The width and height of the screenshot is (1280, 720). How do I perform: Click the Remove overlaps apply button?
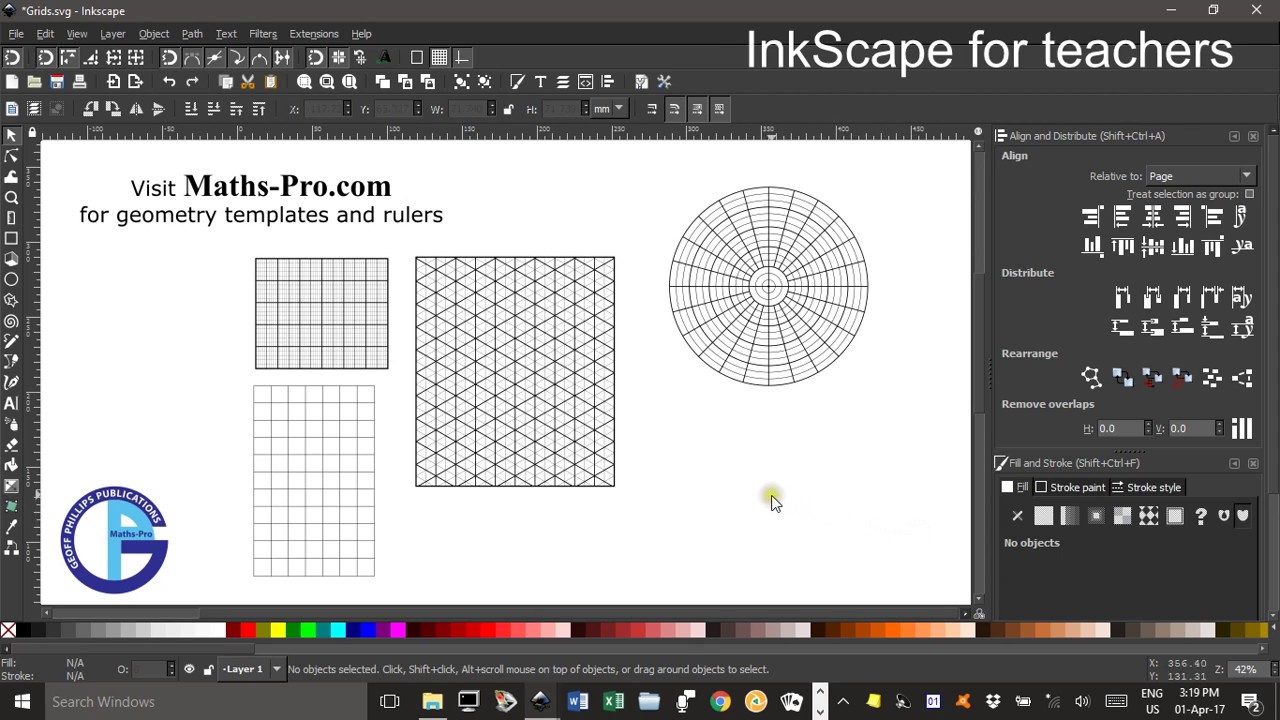[x=1241, y=428]
